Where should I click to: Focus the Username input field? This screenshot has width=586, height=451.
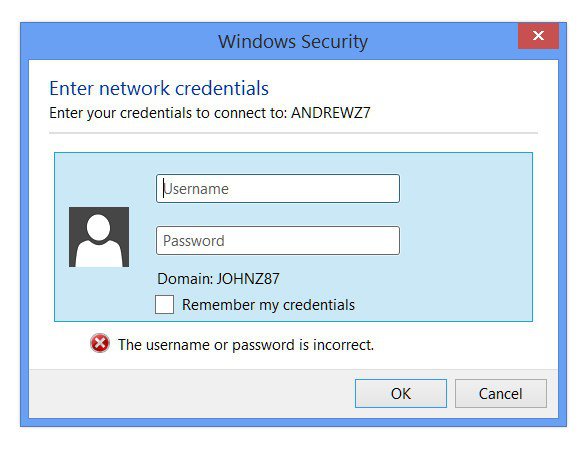pyautogui.click(x=278, y=189)
